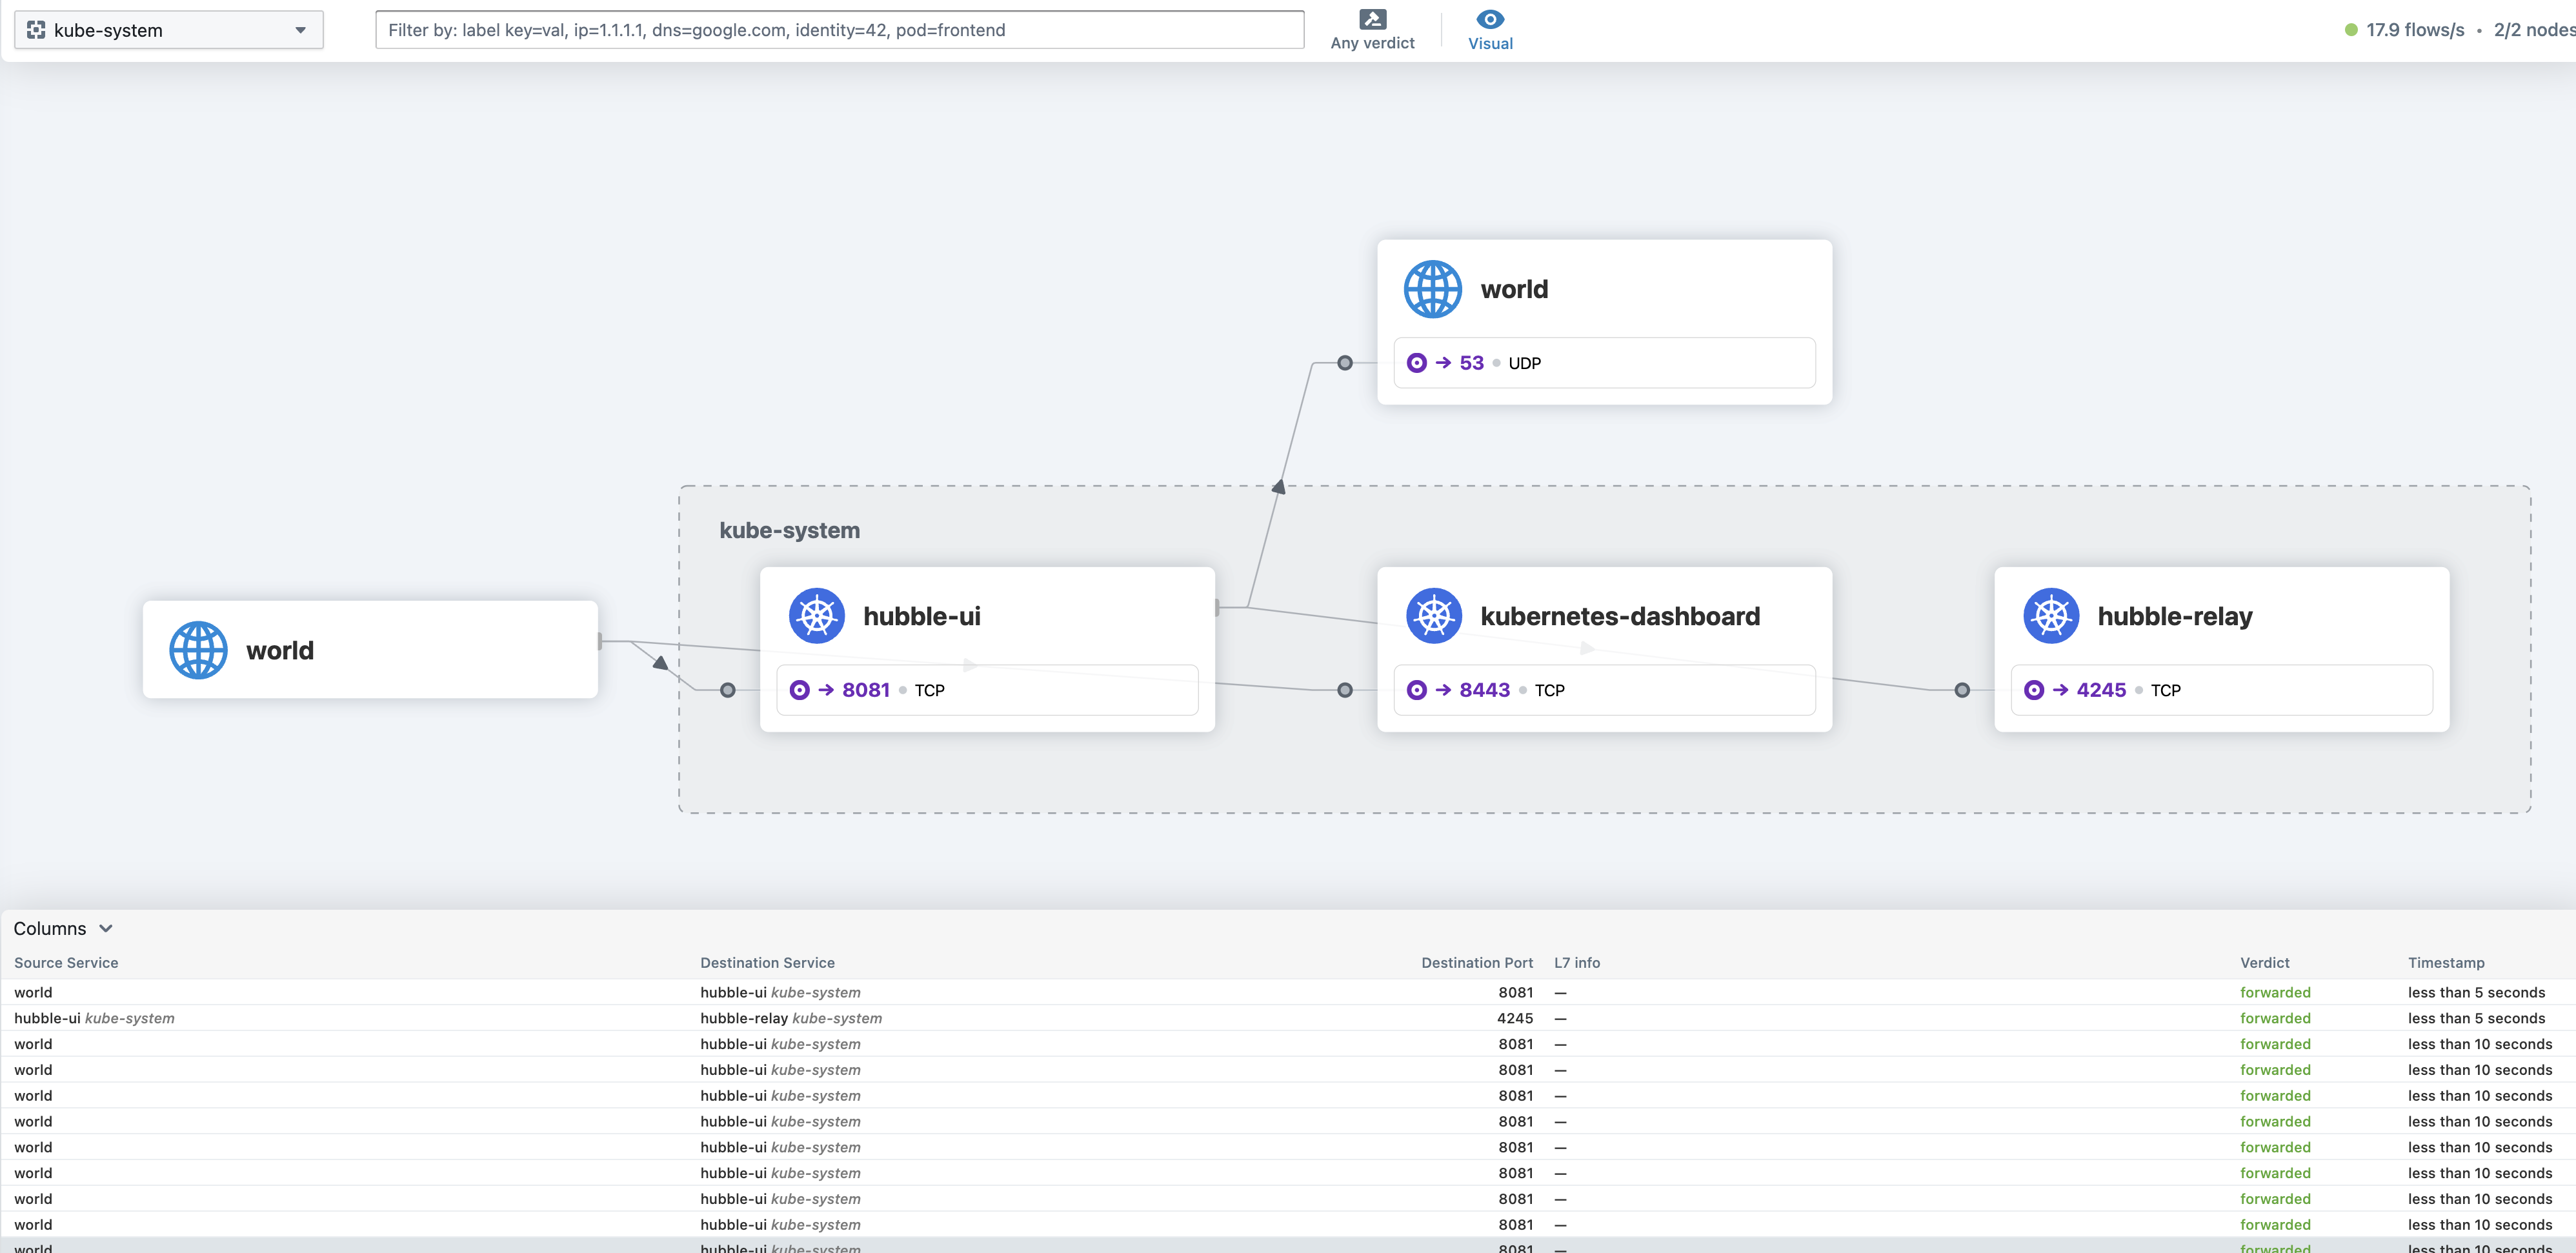The height and width of the screenshot is (1253, 2576).
Task: Select the hubble-relay card title
Action: coord(2175,616)
